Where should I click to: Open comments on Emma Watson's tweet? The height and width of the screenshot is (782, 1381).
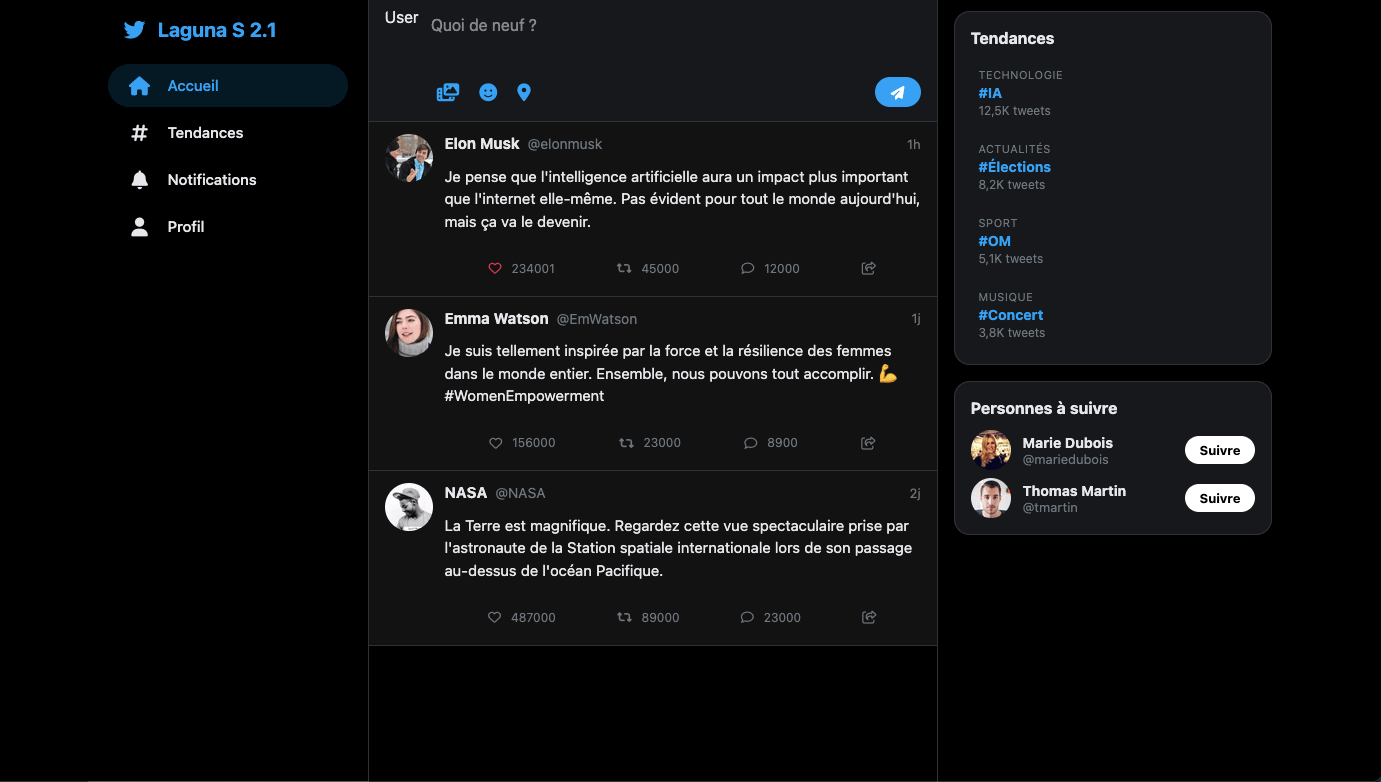pyautogui.click(x=751, y=442)
